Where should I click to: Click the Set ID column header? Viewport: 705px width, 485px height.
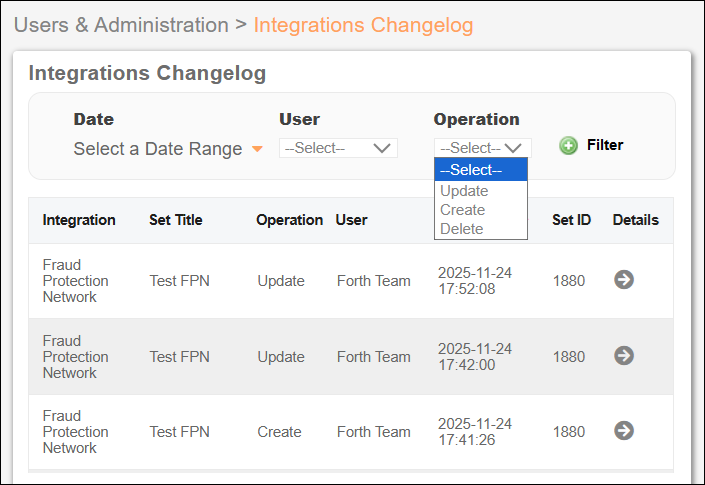point(571,220)
